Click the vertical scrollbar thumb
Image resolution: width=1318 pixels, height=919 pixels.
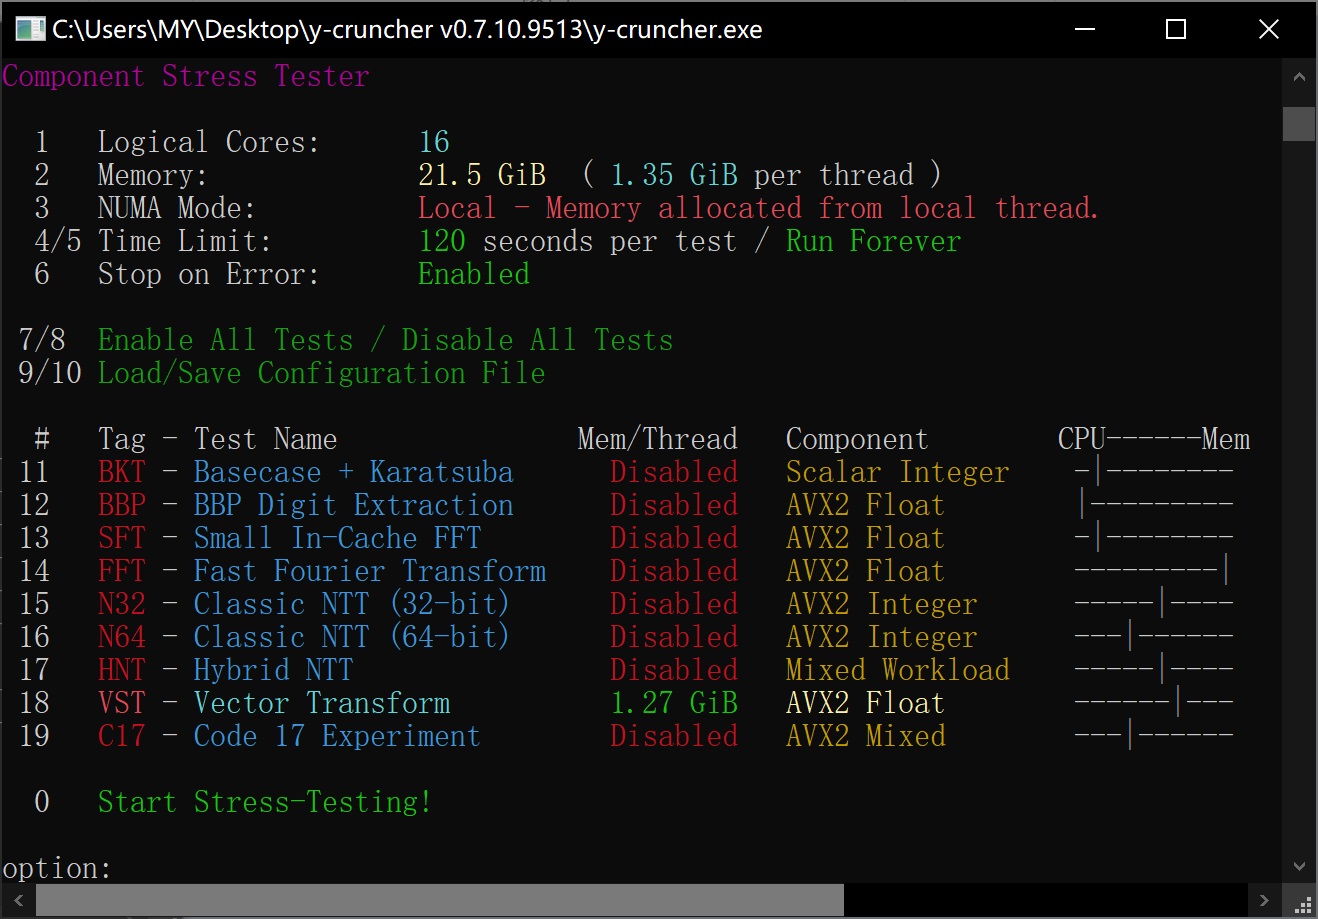(1299, 124)
